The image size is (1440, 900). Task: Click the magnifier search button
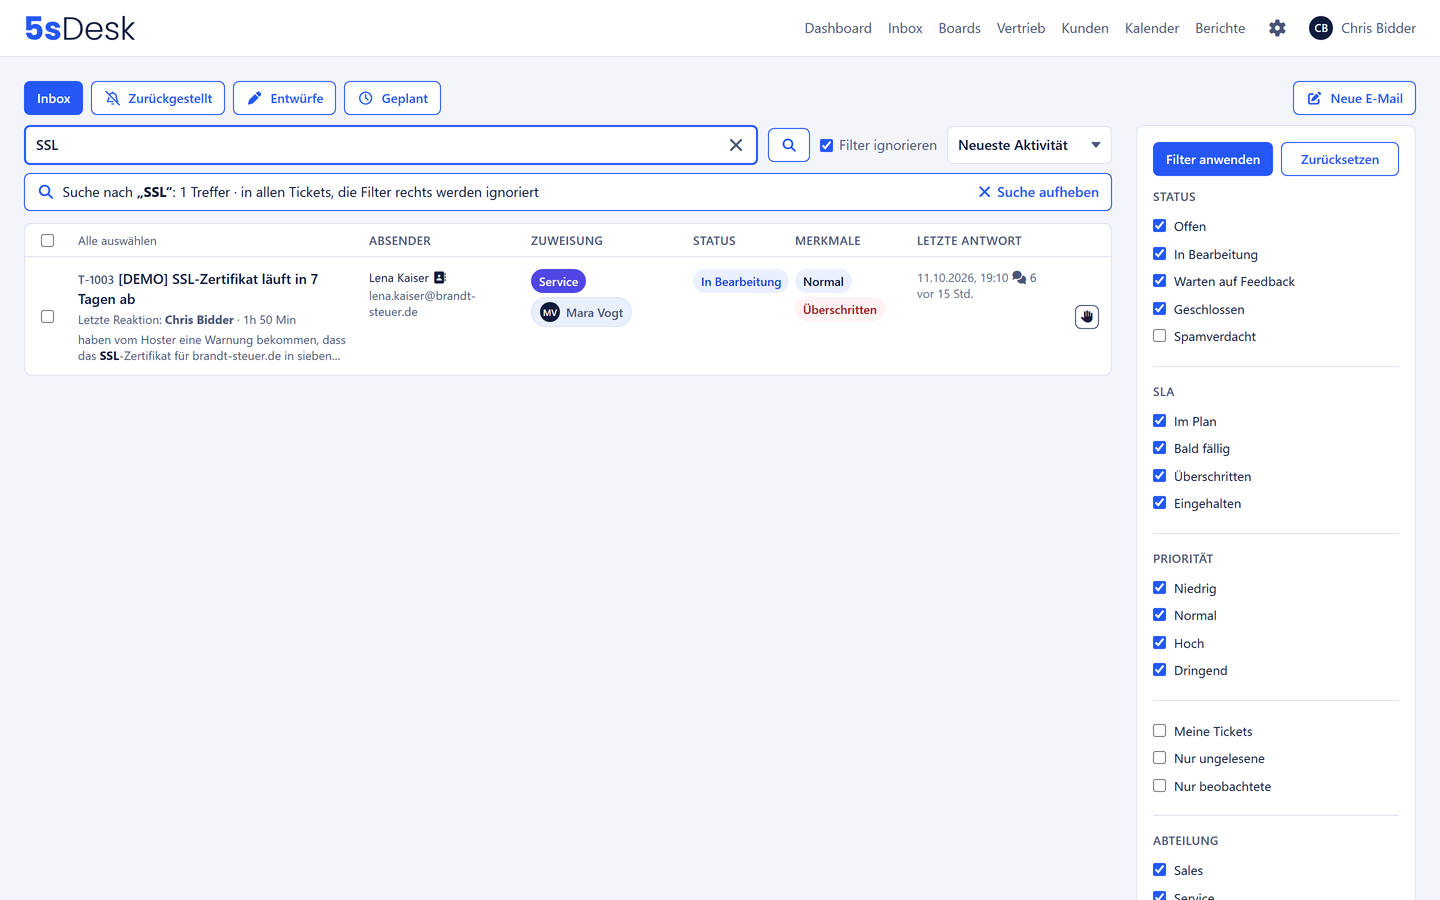tap(789, 145)
